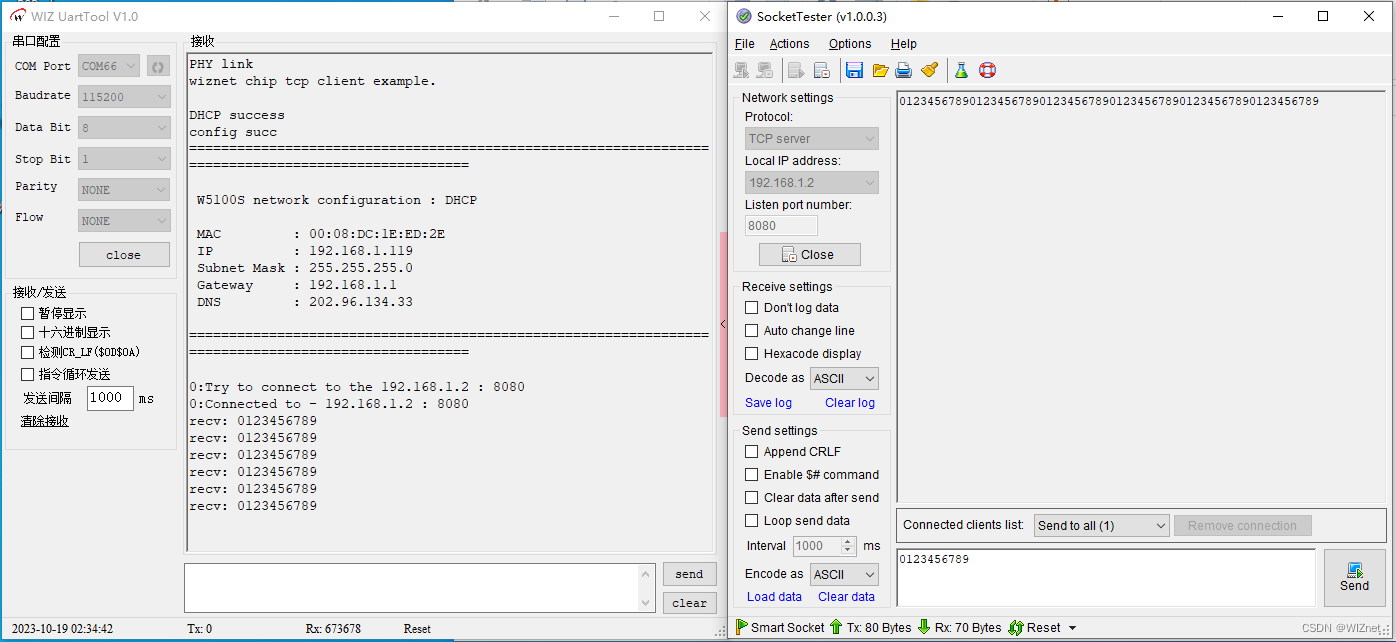Click the COM port refresh icon in UartTool
Viewport: 1396px width, 642px height.
click(158, 66)
